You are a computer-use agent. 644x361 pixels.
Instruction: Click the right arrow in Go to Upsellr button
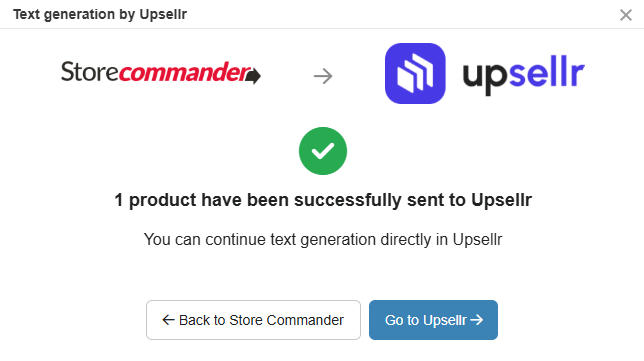(476, 320)
